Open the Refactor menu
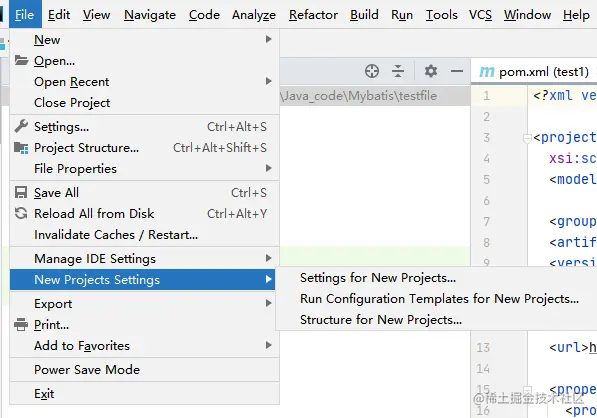The image size is (597, 418). pos(313,14)
